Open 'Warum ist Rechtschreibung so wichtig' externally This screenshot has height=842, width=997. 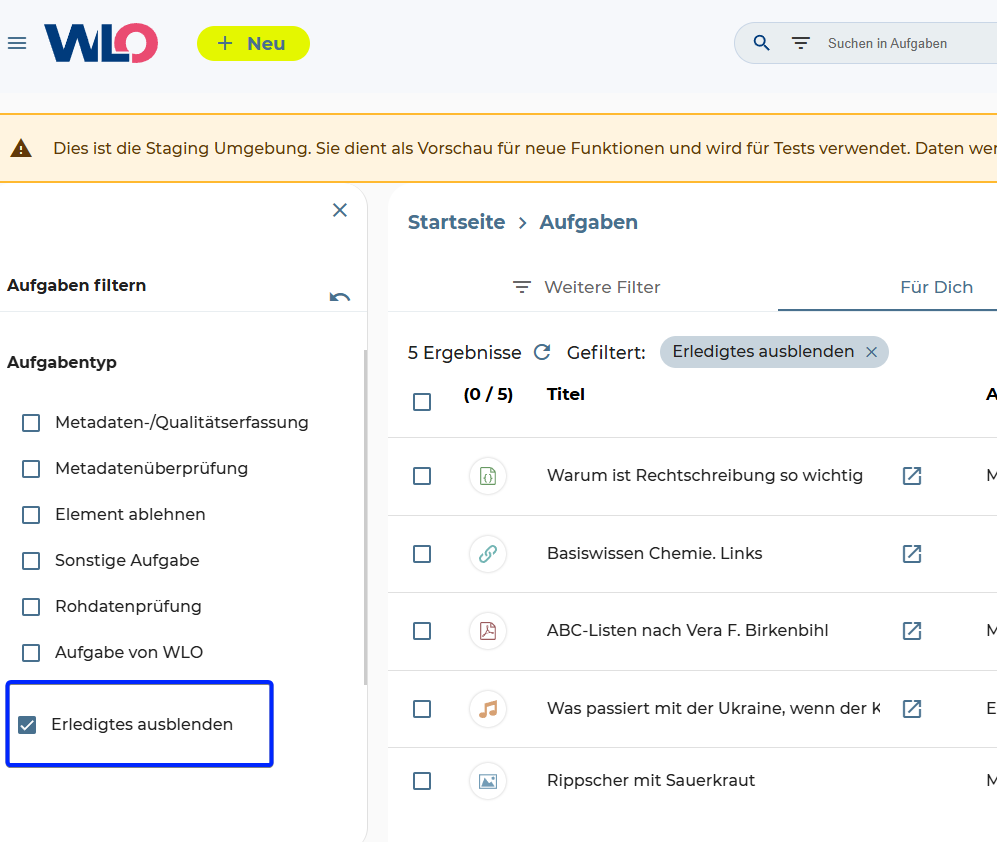(x=911, y=476)
